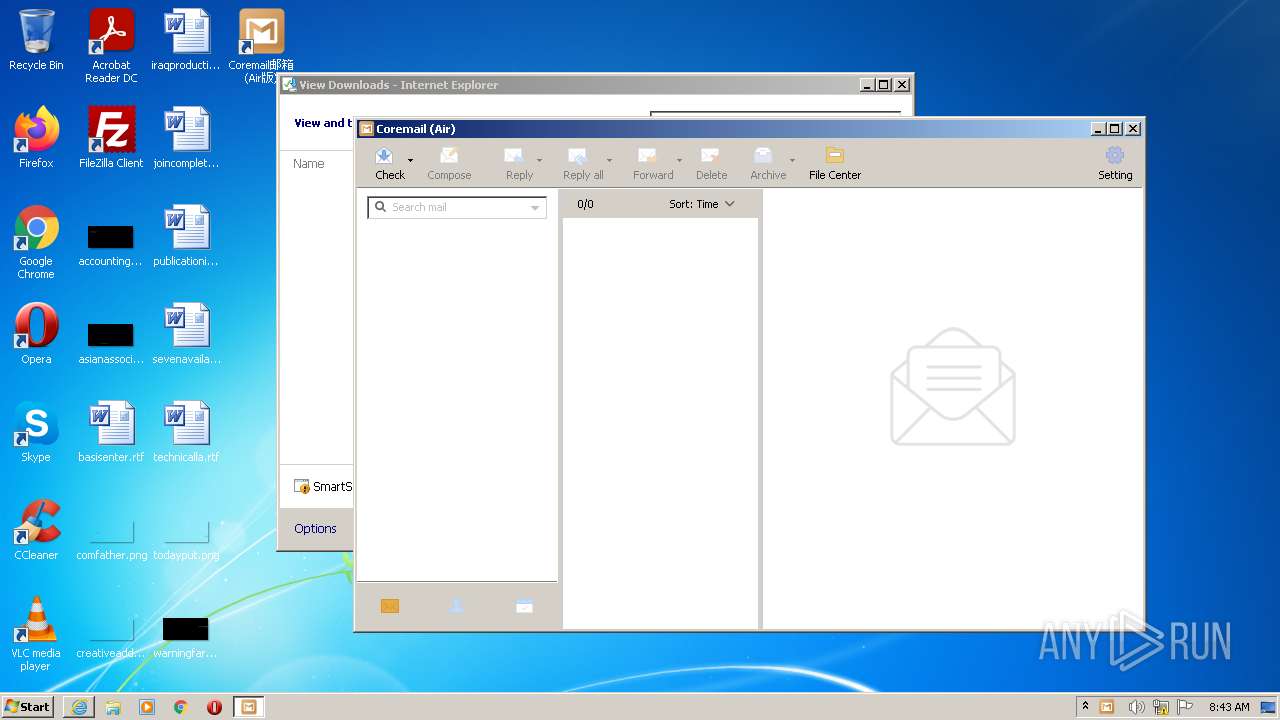This screenshot has height=720, width=1280.
Task: Select the iraqproducti document icon
Action: (x=186, y=41)
